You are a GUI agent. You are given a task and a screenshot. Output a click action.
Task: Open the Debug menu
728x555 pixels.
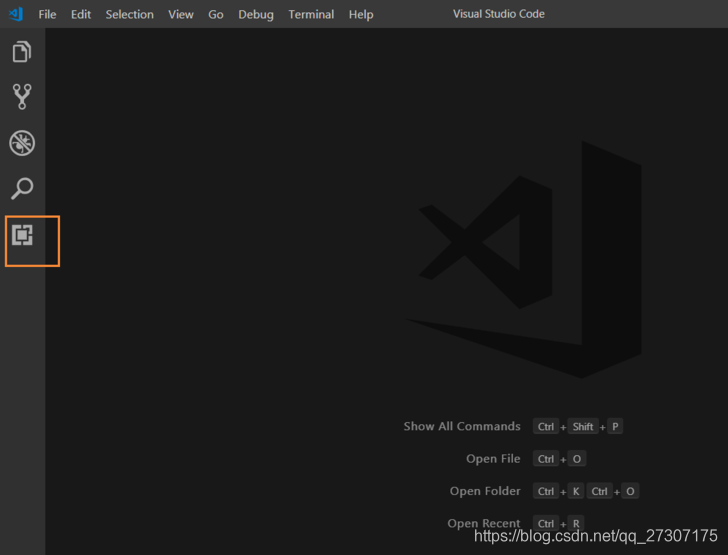click(x=256, y=14)
